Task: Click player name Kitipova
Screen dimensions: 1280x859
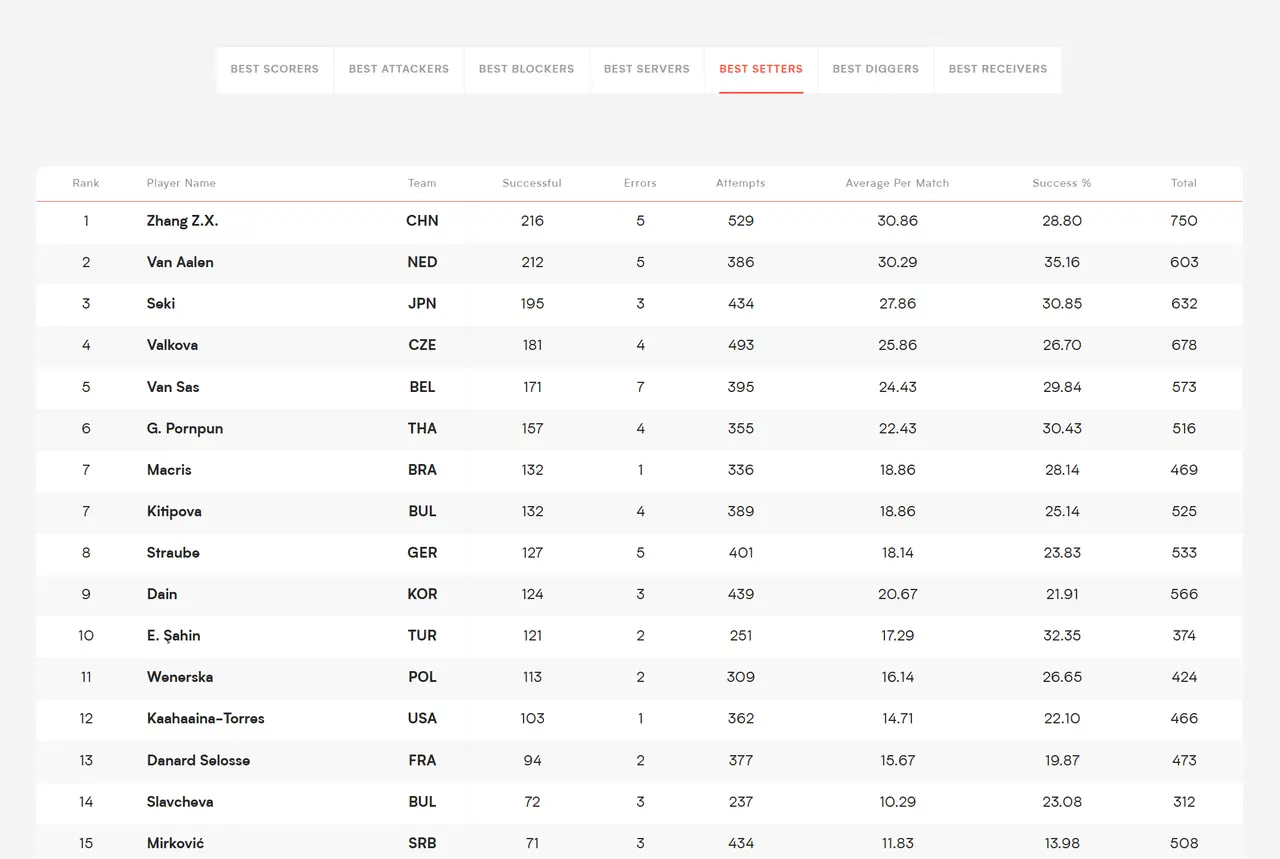Action: click(x=174, y=511)
